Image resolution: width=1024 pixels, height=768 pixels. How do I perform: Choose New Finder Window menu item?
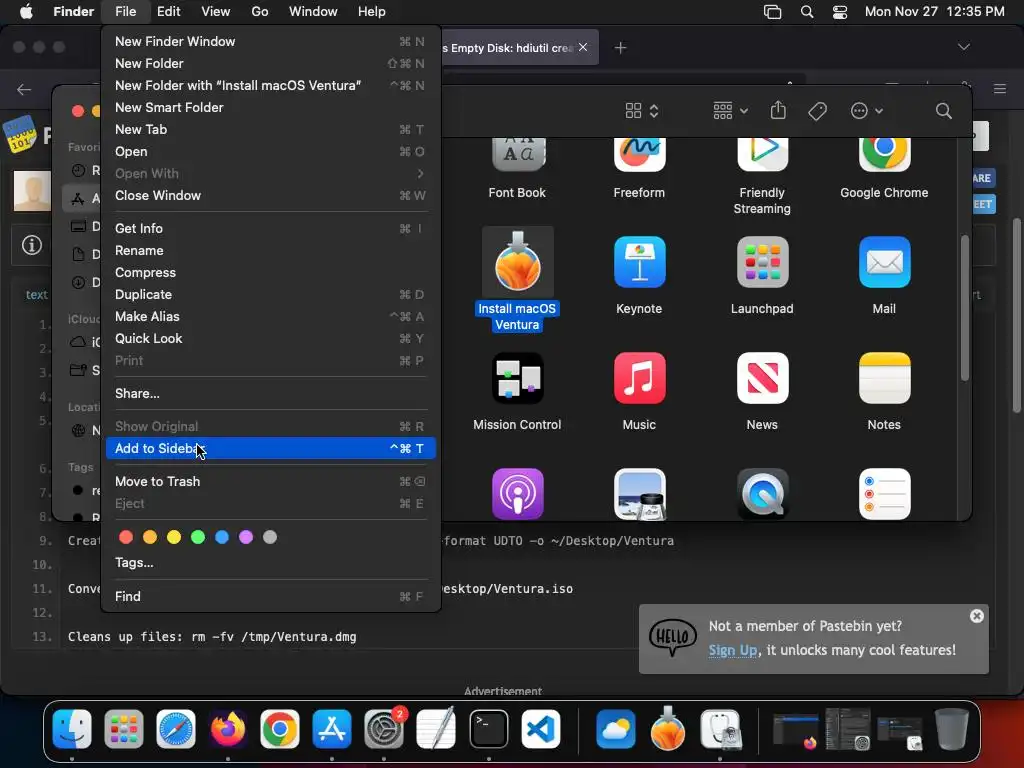tap(270, 41)
